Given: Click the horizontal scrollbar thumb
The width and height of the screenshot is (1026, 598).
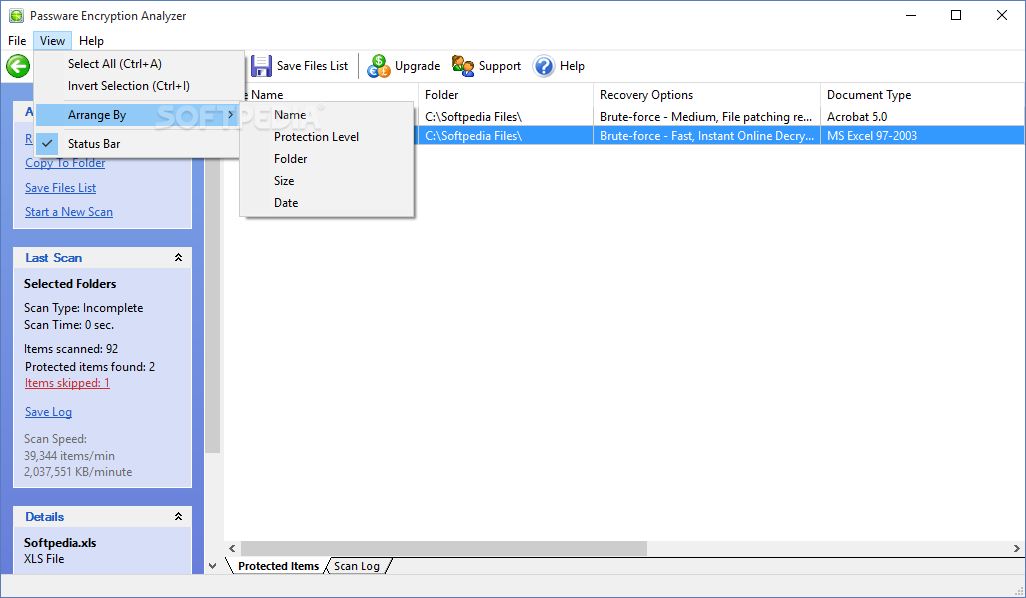Looking at the screenshot, I should pos(444,548).
